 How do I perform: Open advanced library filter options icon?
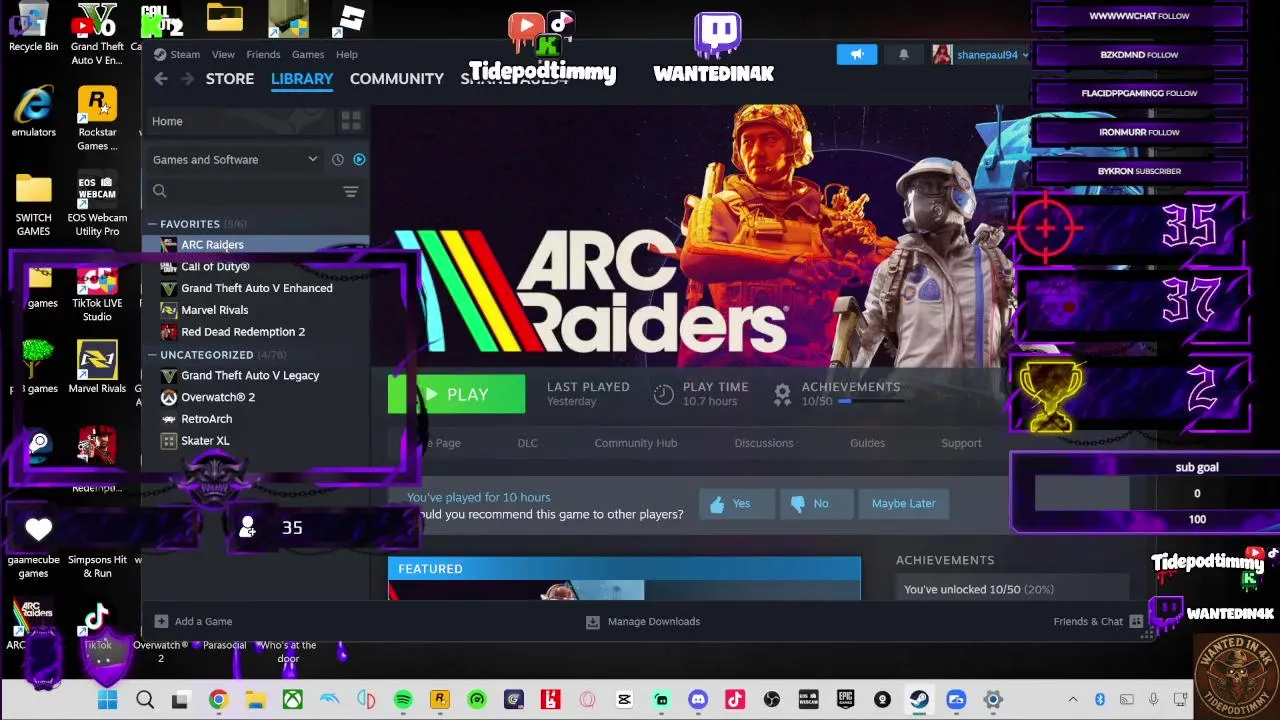(x=351, y=191)
